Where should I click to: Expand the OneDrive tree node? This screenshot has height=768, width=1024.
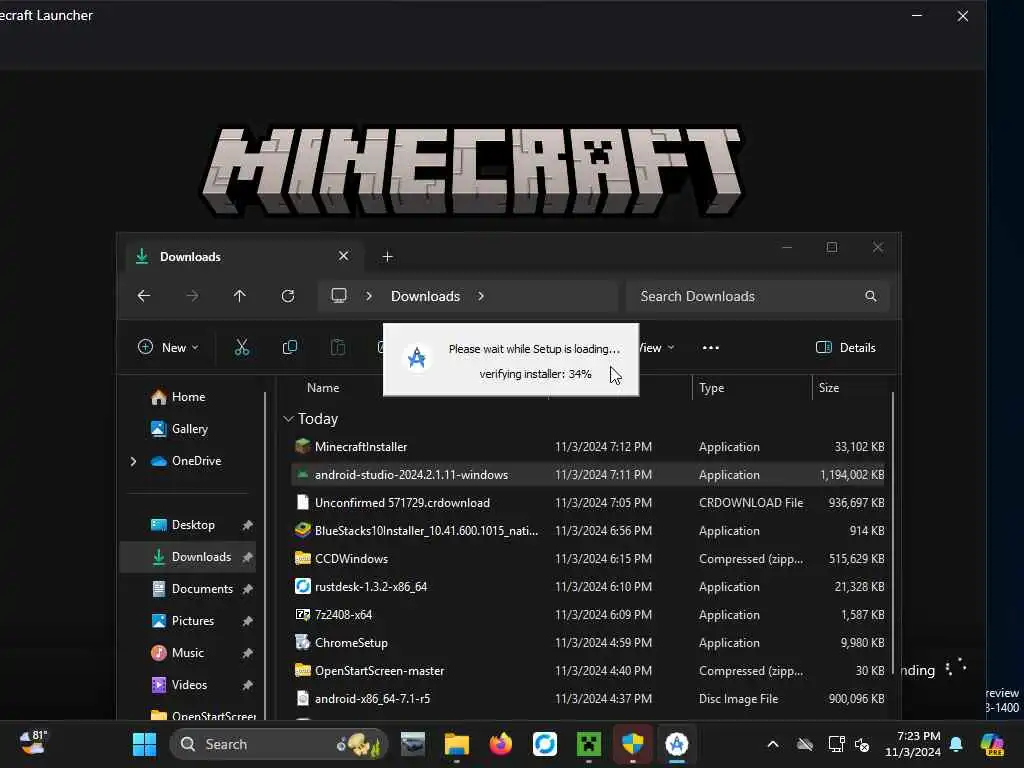tap(133, 461)
